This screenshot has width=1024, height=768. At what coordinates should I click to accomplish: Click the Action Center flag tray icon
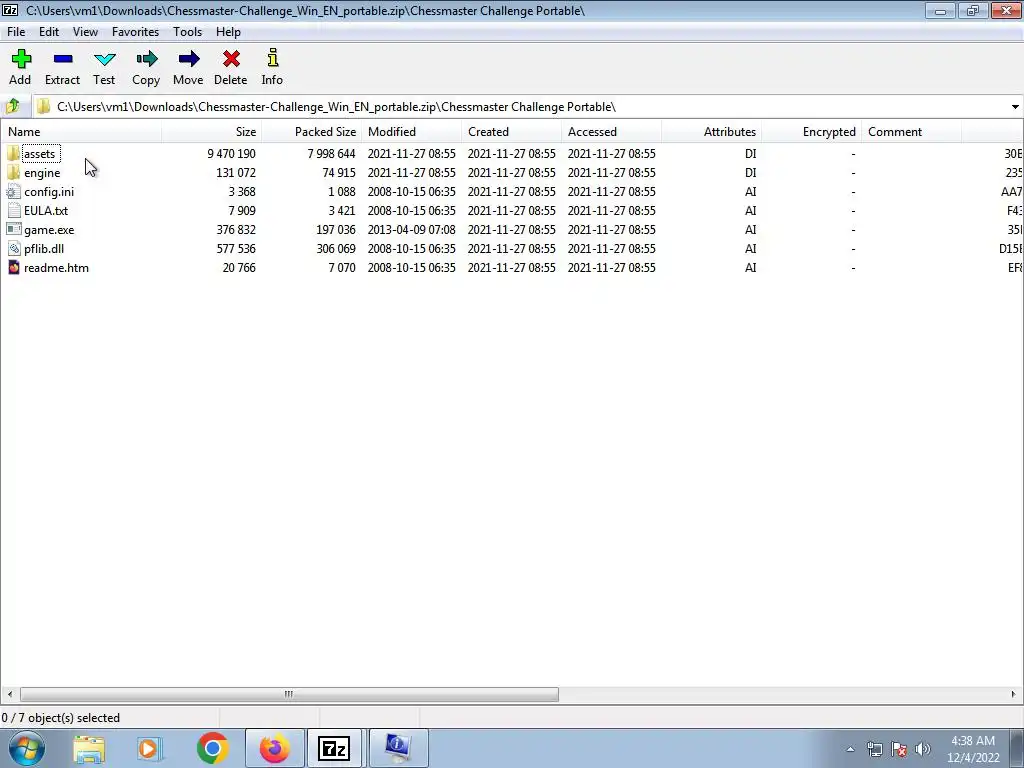899,749
